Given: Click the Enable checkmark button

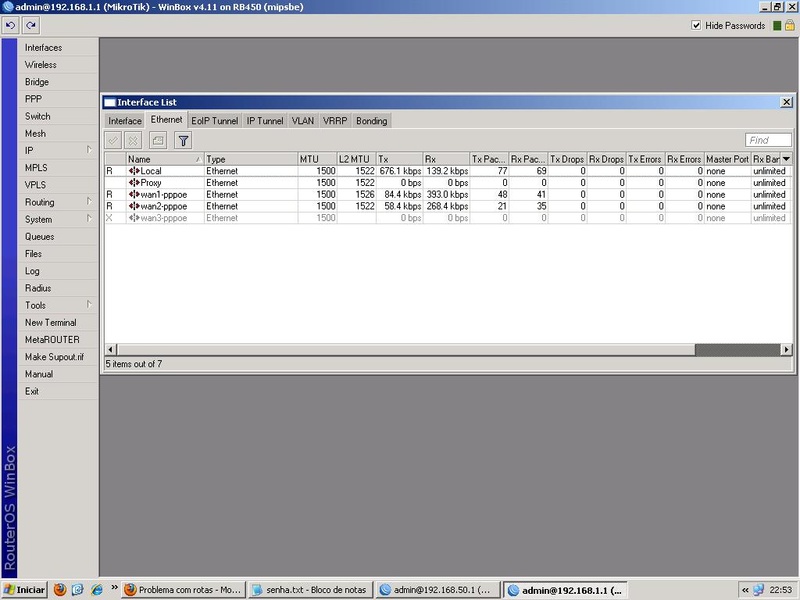Looking at the screenshot, I should click(113, 140).
